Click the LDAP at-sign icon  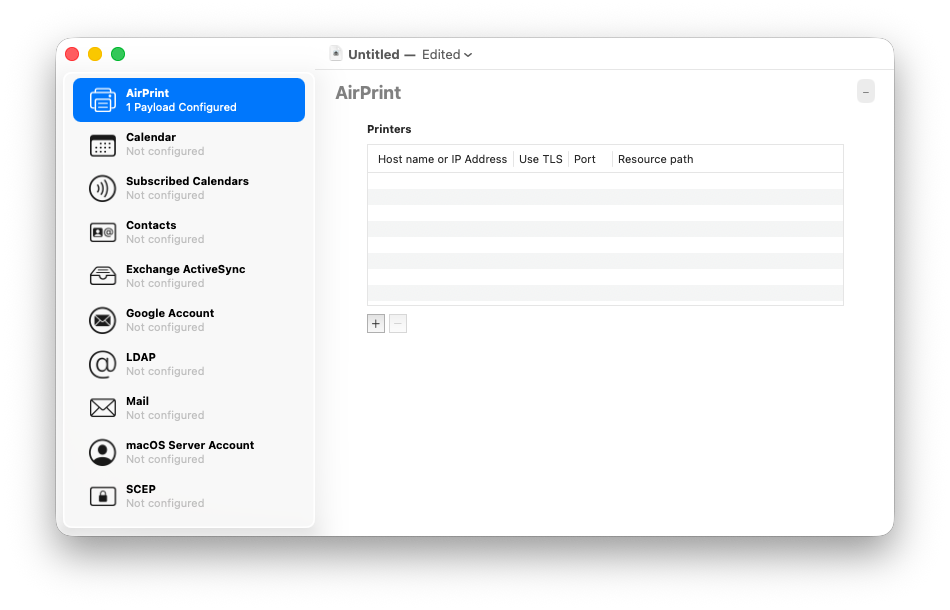[102, 364]
